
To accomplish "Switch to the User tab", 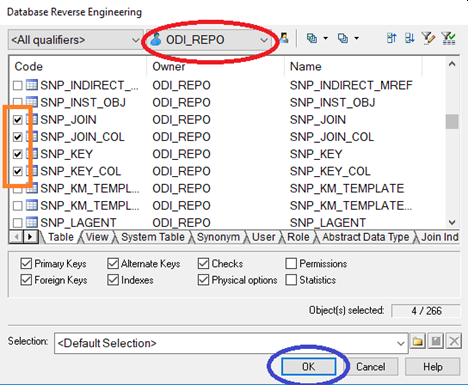I will (x=263, y=237).
